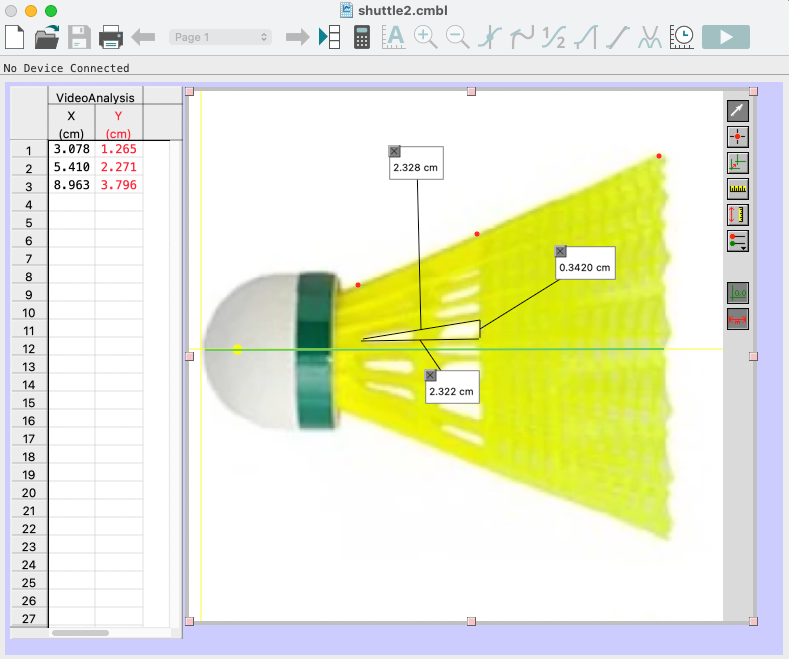
Task: Autoscale the graph
Action: click(393, 37)
